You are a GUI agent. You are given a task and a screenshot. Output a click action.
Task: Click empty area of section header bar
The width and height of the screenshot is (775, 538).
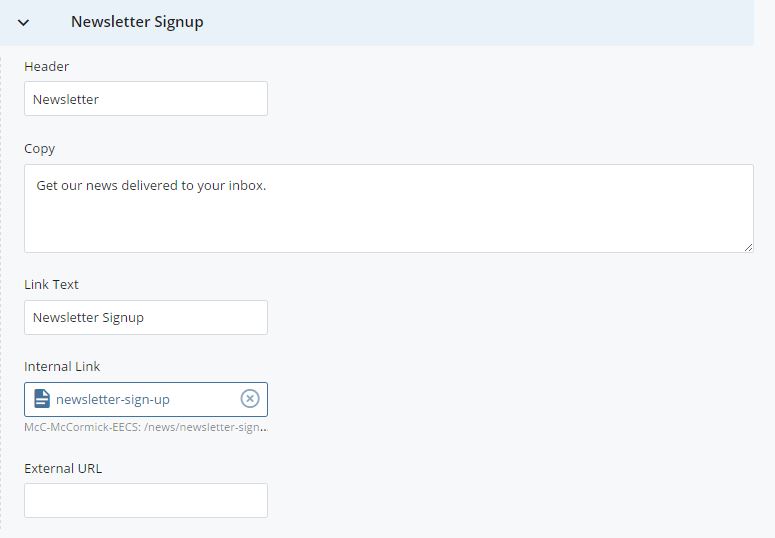pos(474,23)
